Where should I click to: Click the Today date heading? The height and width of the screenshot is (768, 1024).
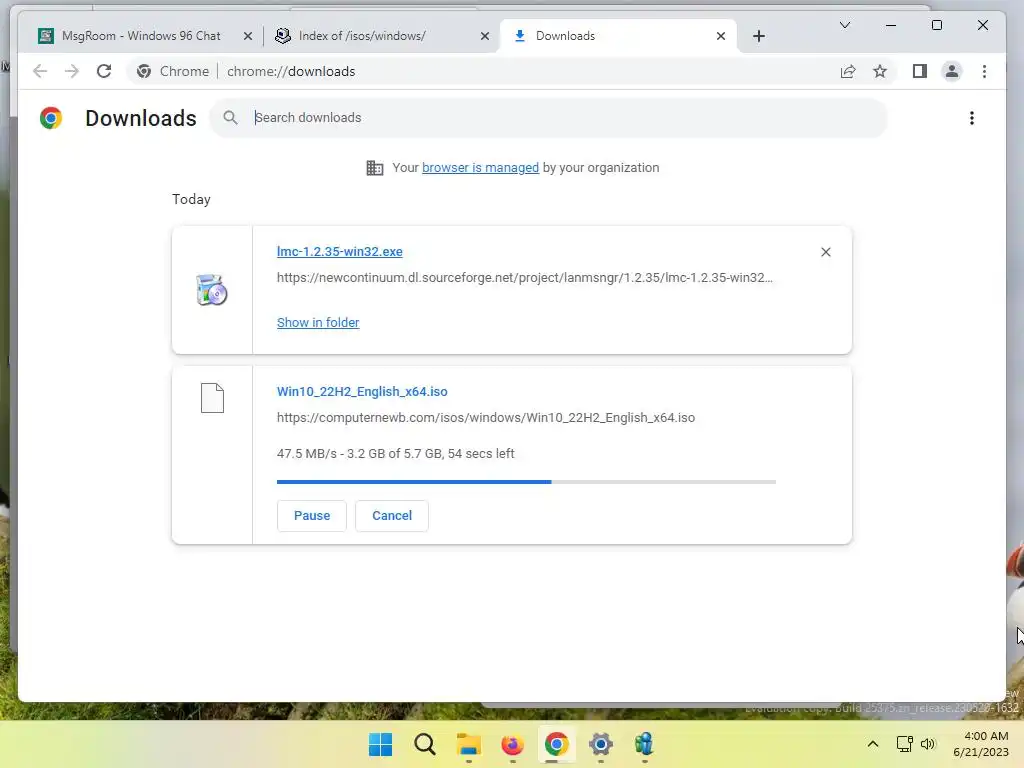[191, 199]
